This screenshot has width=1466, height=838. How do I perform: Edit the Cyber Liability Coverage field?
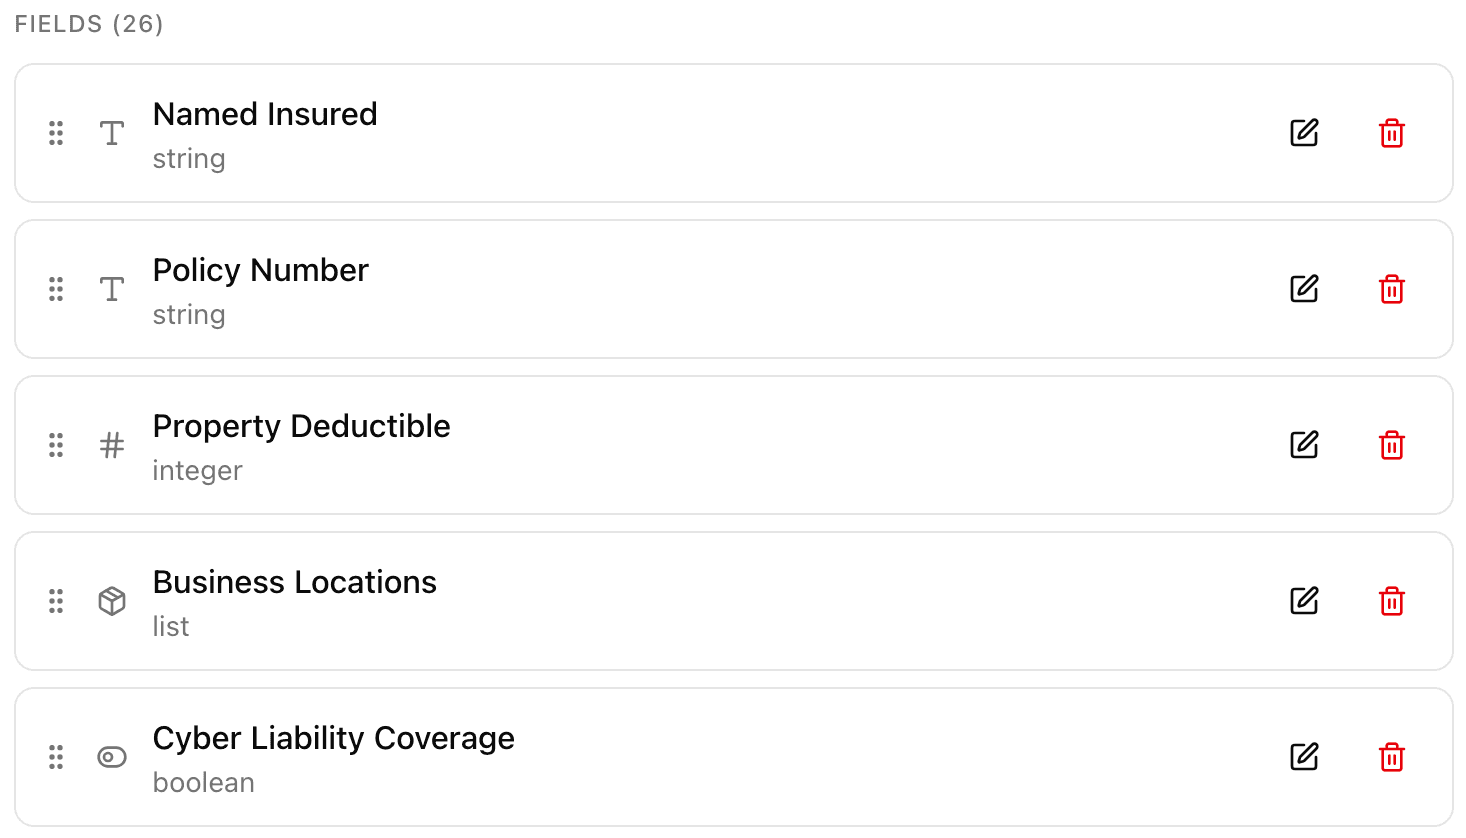click(1304, 757)
